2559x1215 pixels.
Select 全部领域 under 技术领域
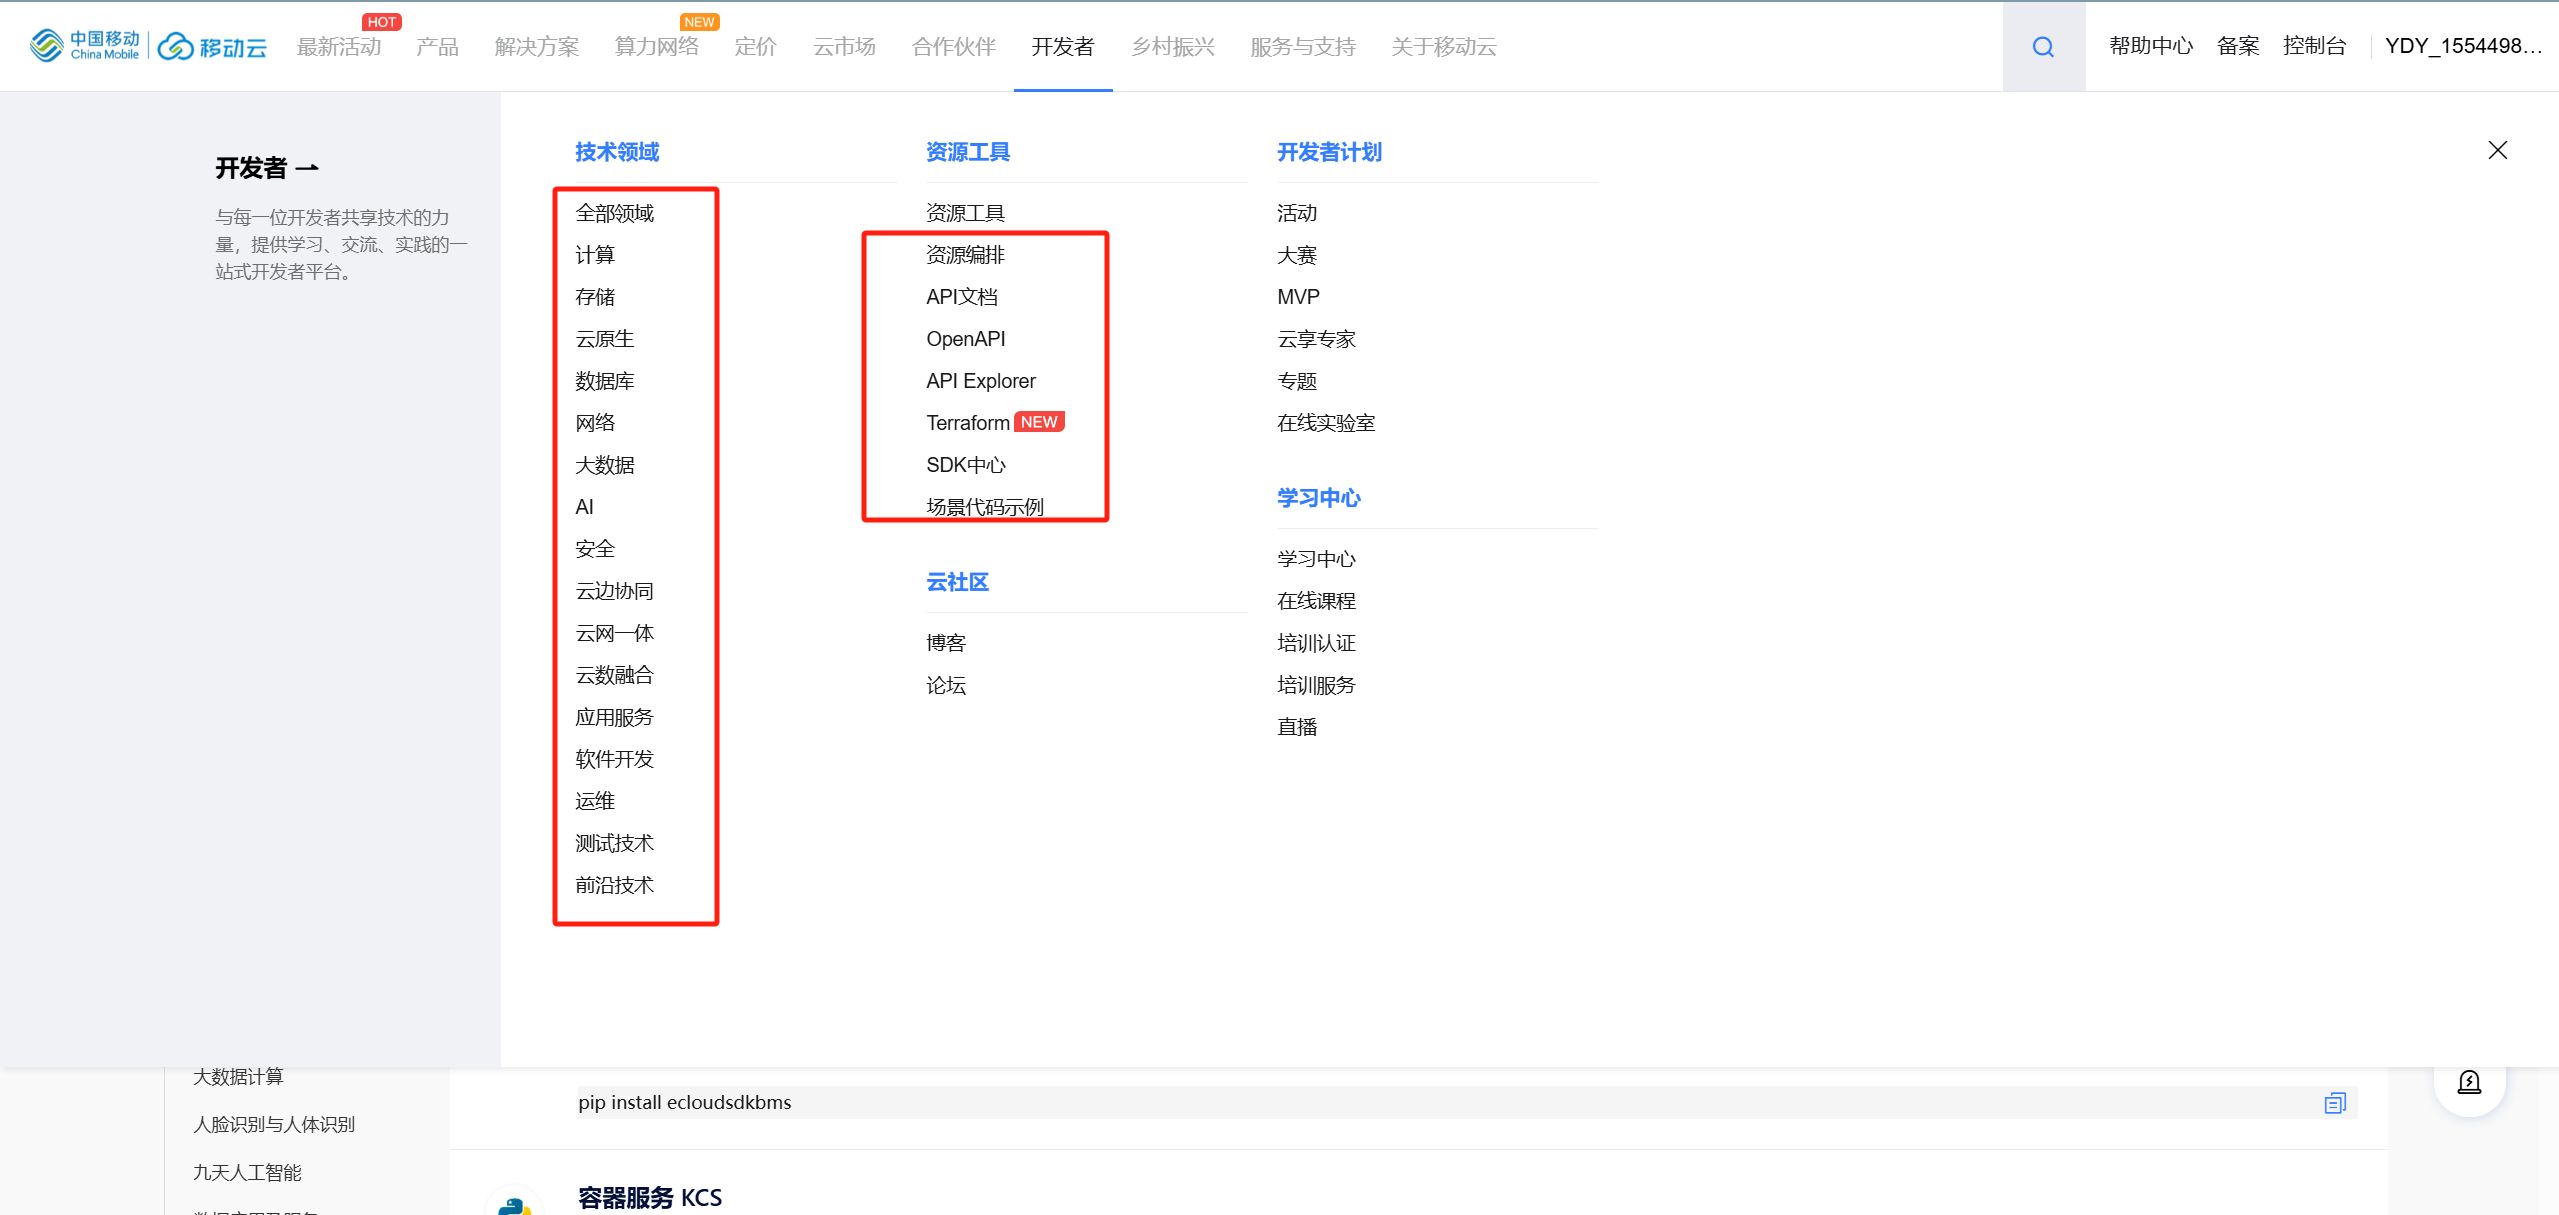pyautogui.click(x=614, y=213)
